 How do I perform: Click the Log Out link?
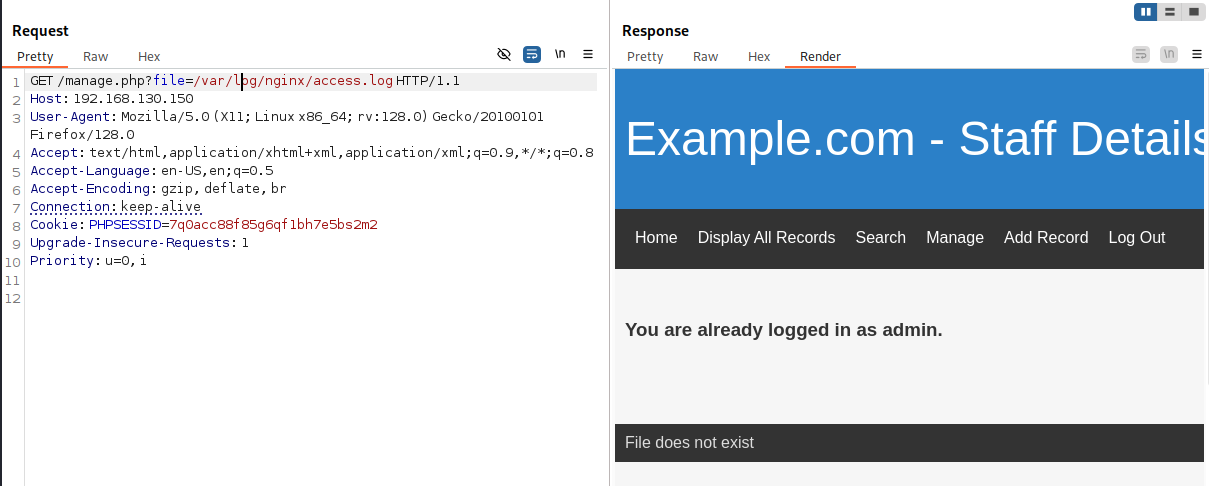[1137, 238]
